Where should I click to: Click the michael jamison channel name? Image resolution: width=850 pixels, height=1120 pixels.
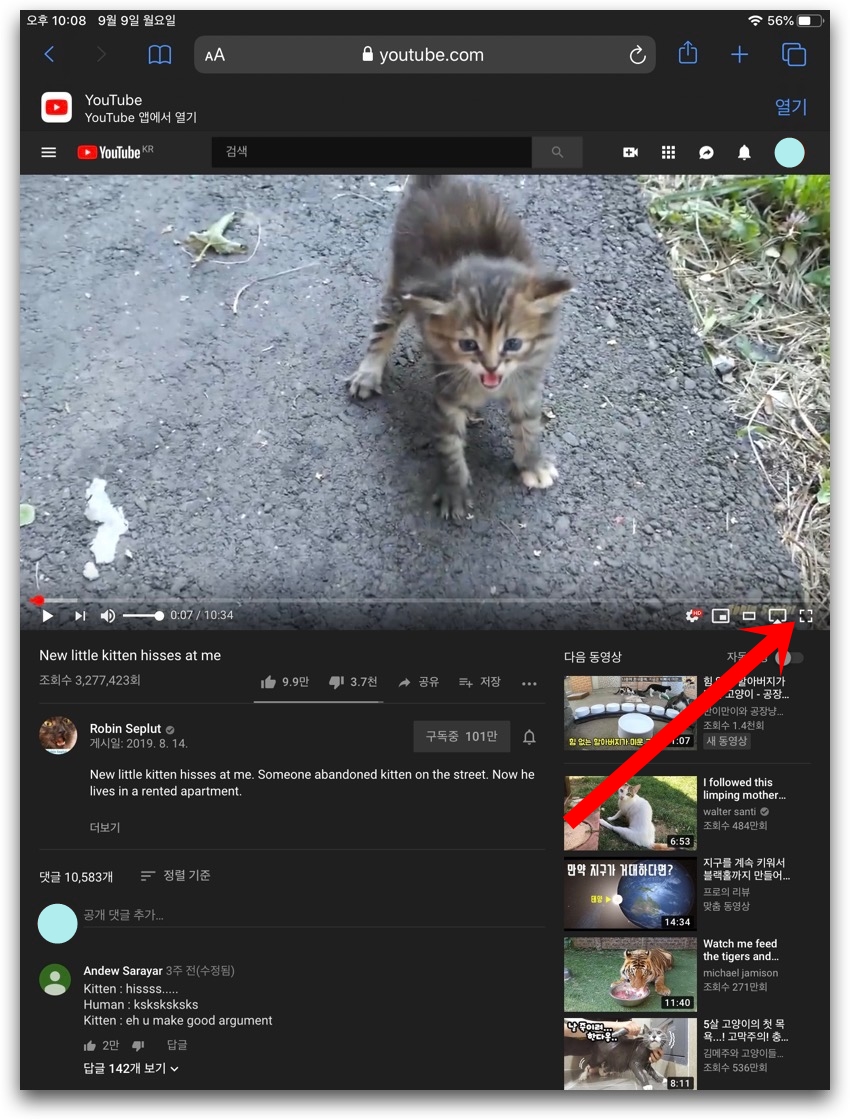[x=741, y=973]
